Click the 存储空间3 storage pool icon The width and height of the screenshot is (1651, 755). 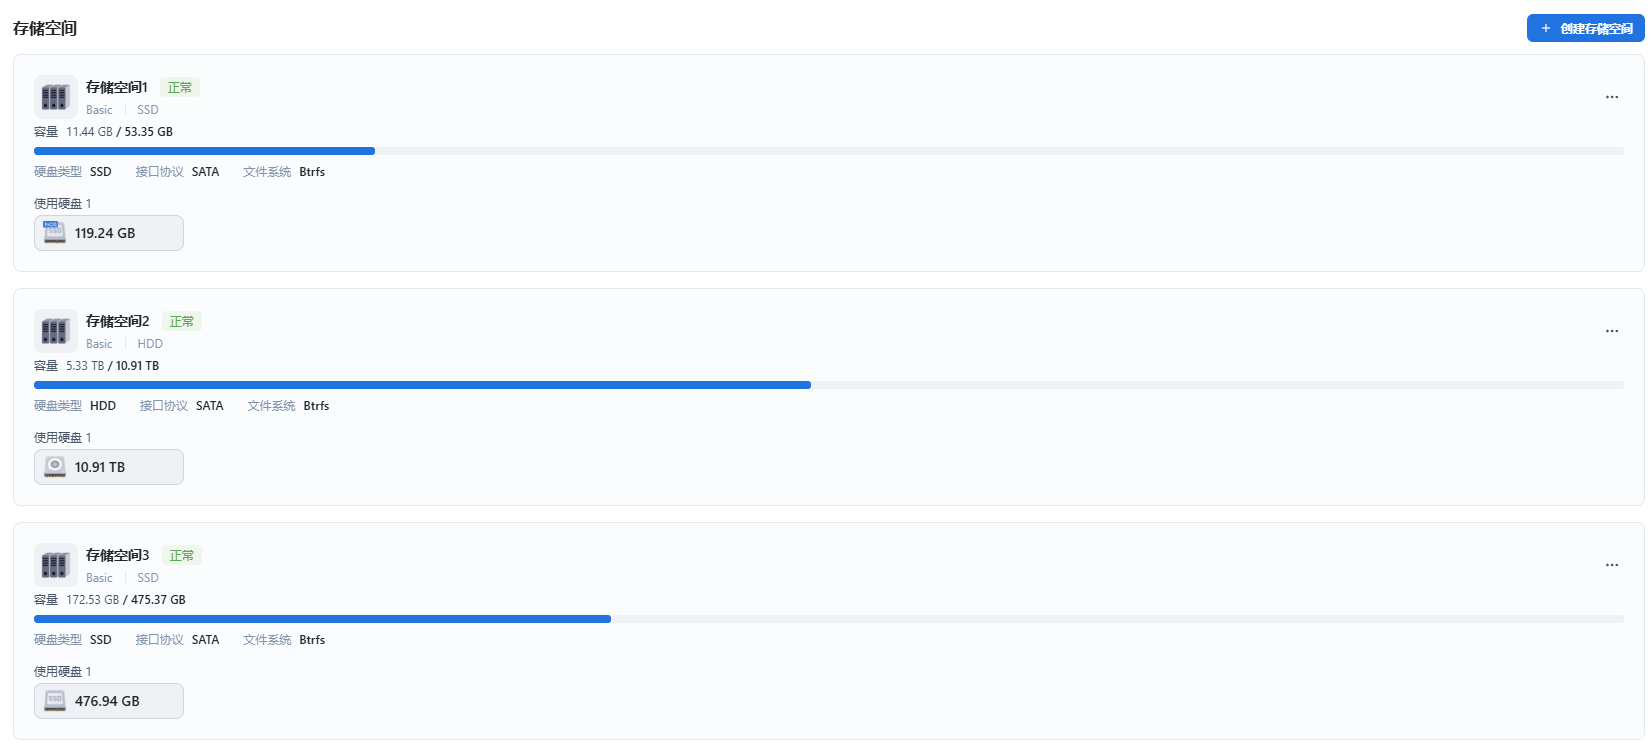[55, 565]
